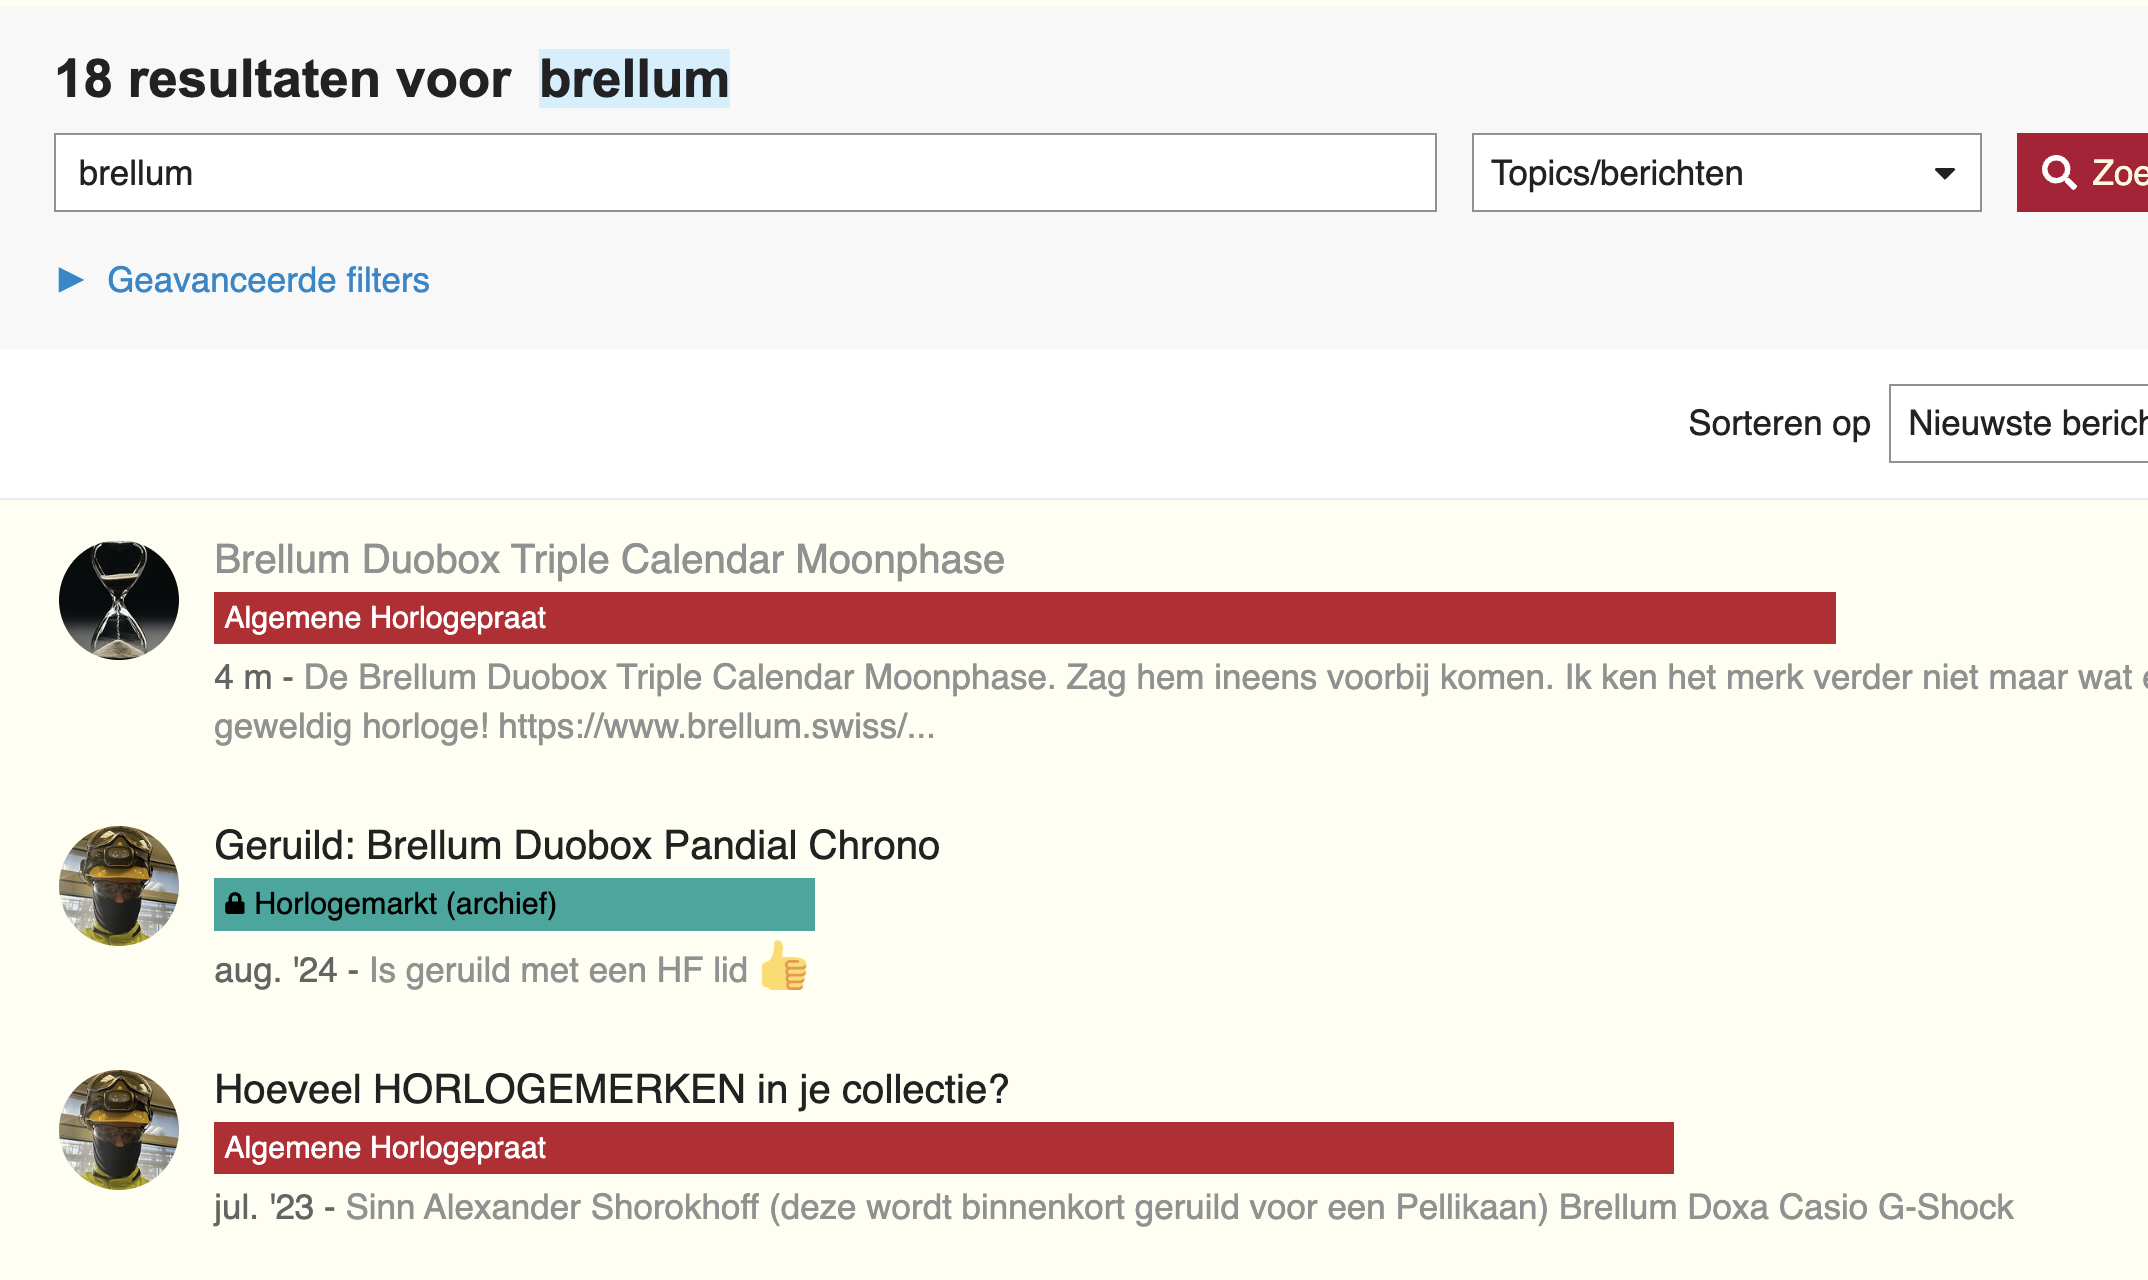The height and width of the screenshot is (1280, 2148).
Task: Expand Geavanceerde filters triangle
Action: tap(71, 280)
